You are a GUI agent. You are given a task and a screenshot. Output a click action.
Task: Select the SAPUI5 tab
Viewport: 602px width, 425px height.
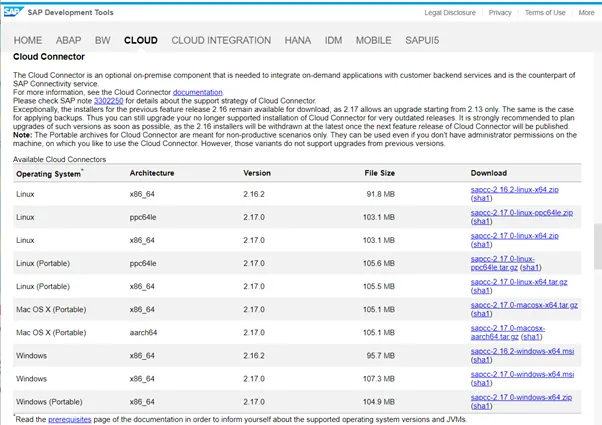coord(422,40)
